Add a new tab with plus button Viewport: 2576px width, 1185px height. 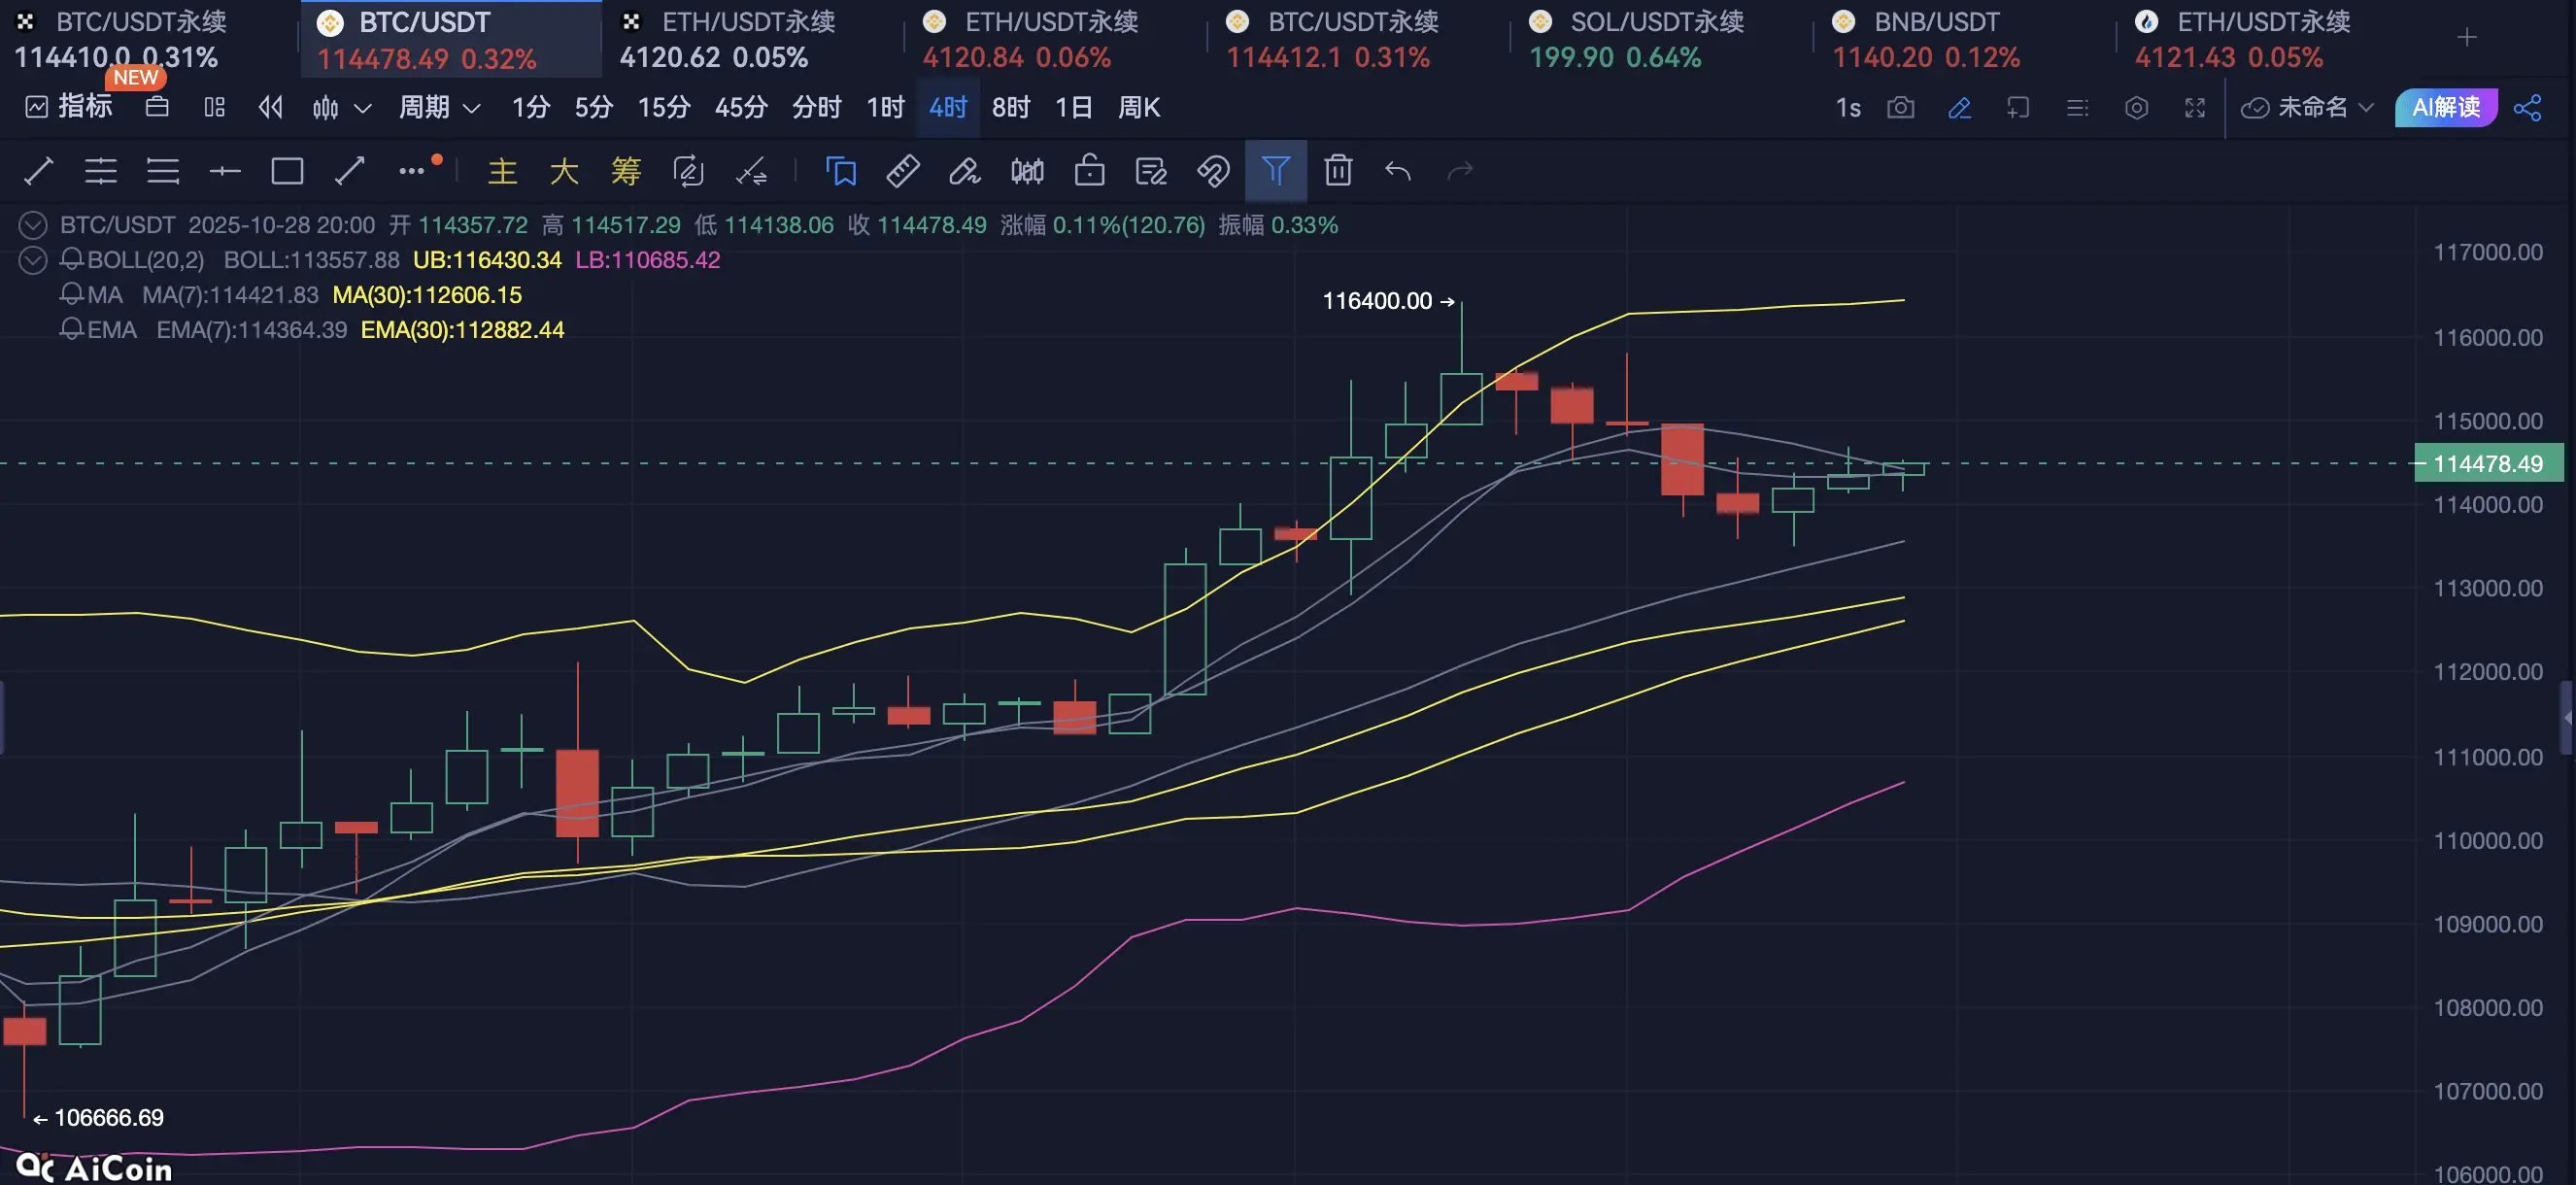2466,38
